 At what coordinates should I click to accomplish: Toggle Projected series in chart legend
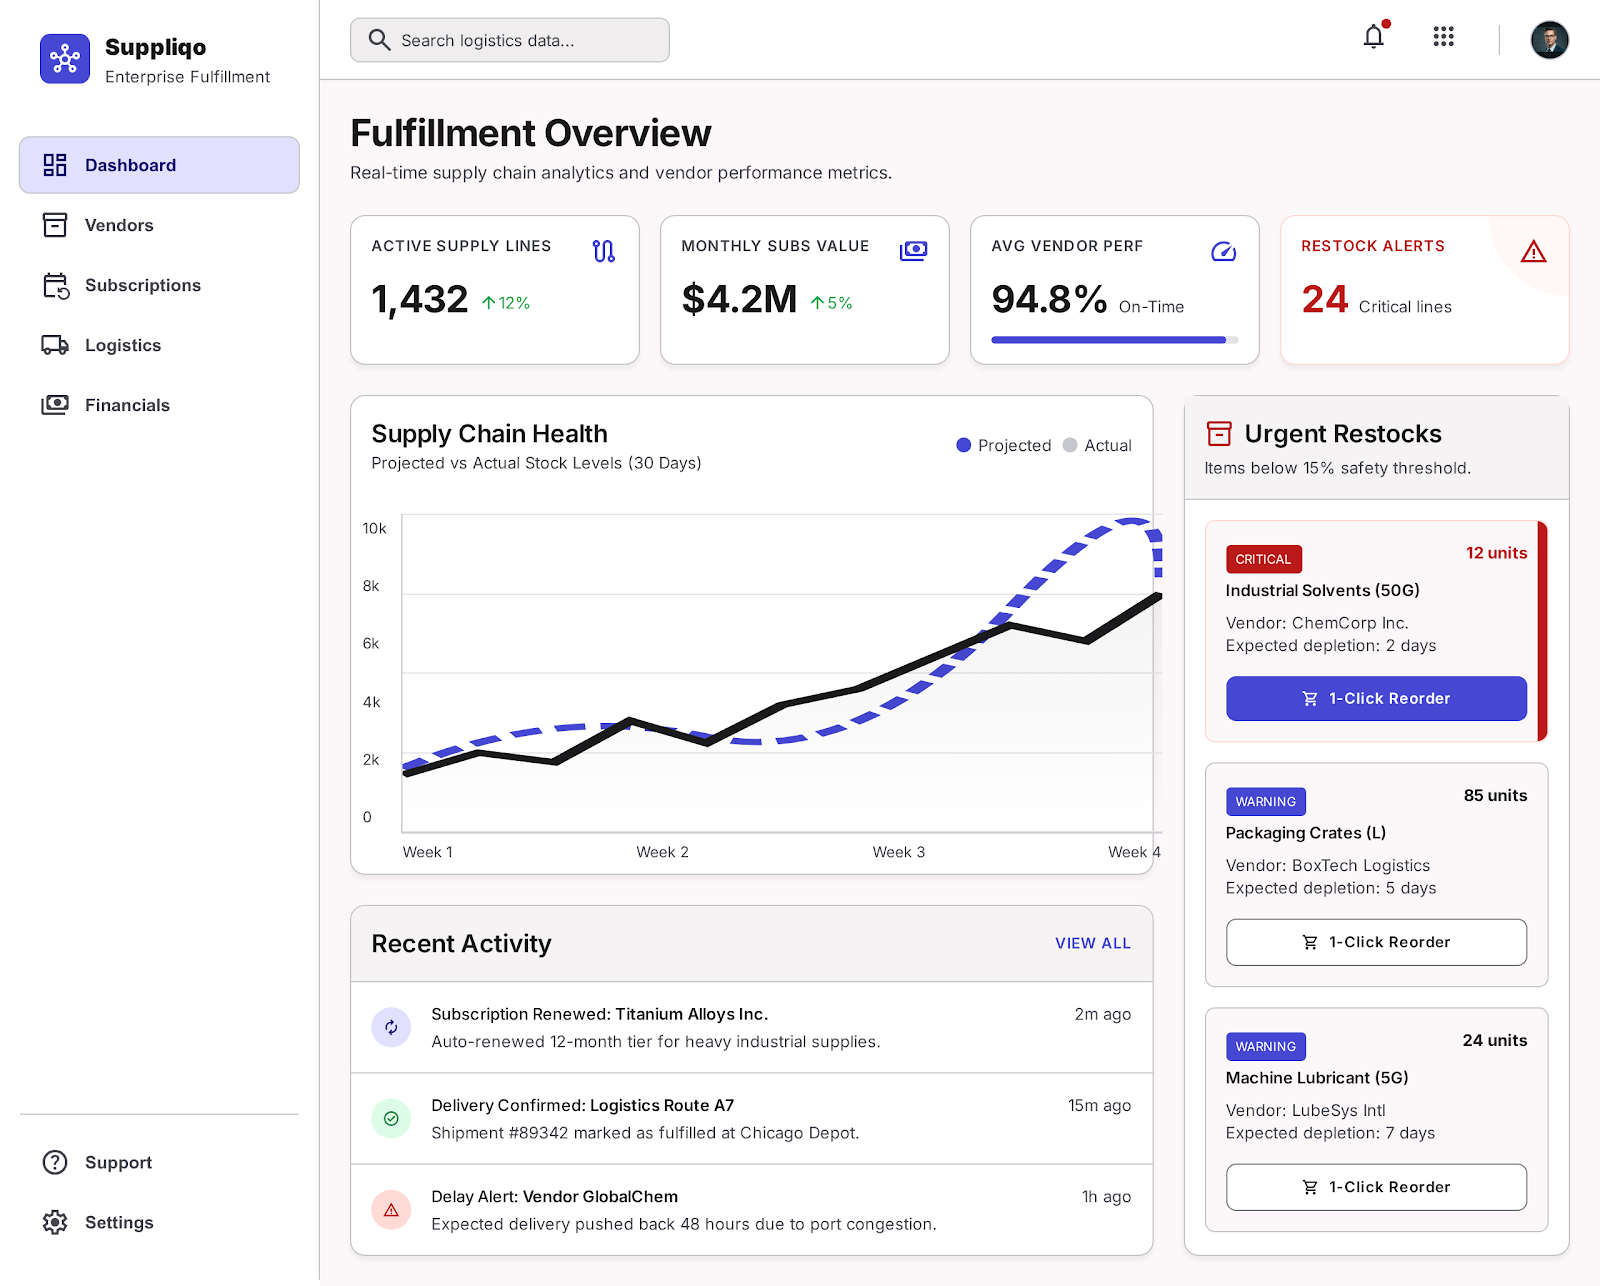[1004, 445]
